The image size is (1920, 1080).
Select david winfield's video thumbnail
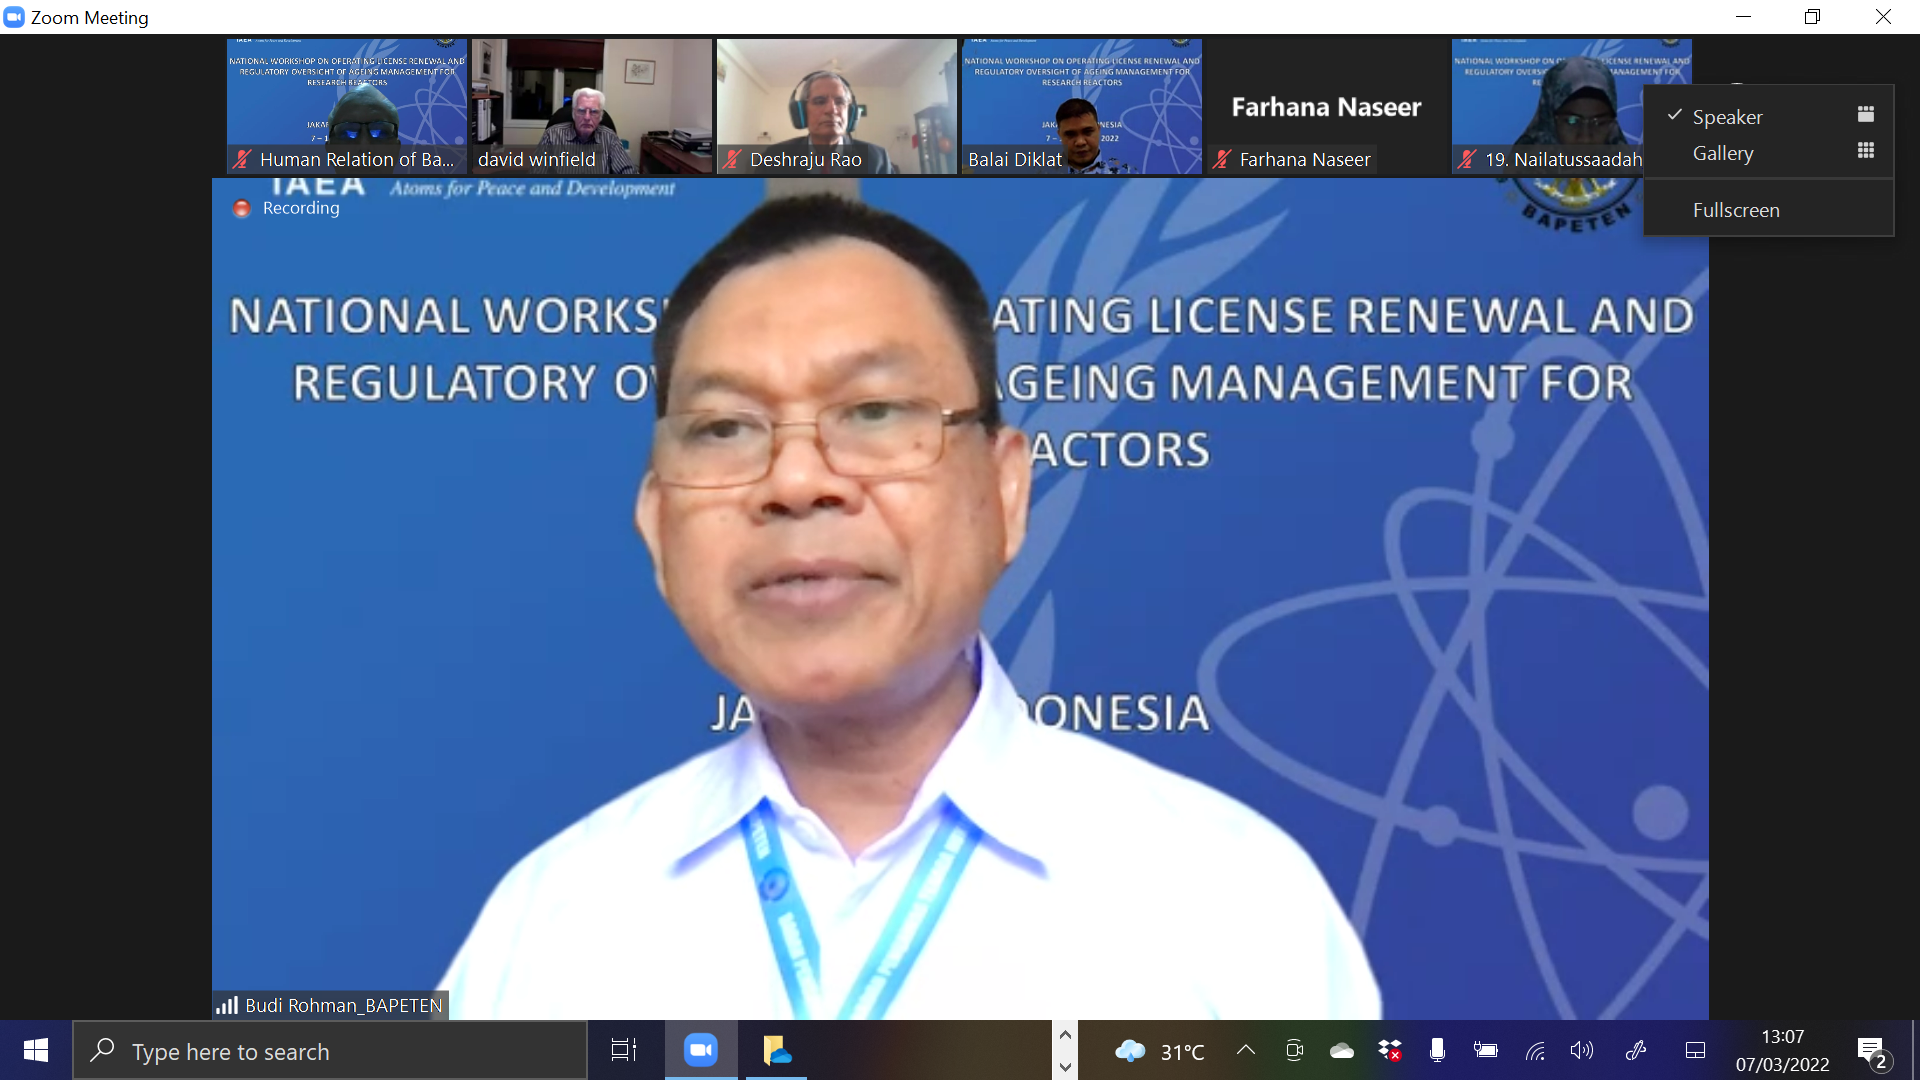coord(592,106)
